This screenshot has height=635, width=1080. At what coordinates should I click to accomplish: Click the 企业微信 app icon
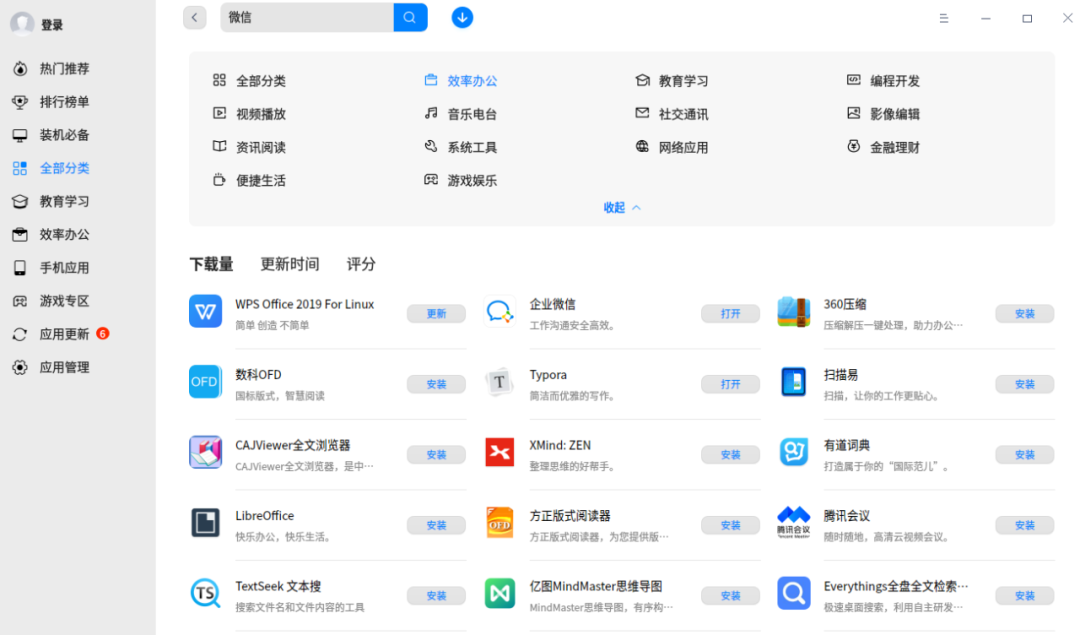(499, 311)
